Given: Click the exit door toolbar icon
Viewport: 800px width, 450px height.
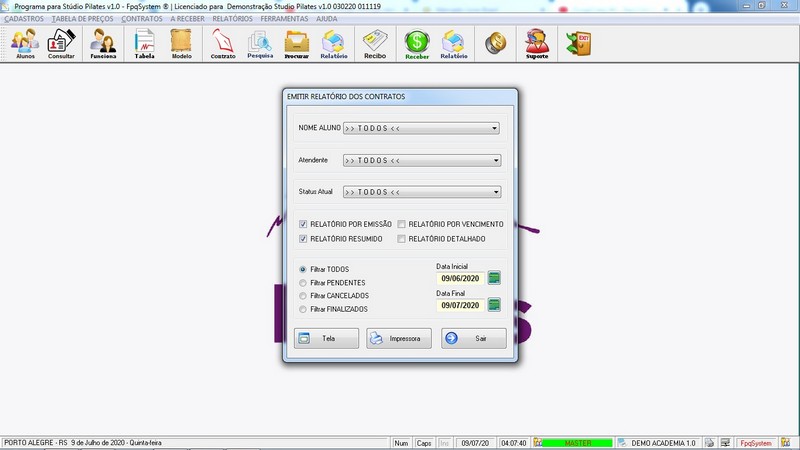Looking at the screenshot, I should pos(579,43).
